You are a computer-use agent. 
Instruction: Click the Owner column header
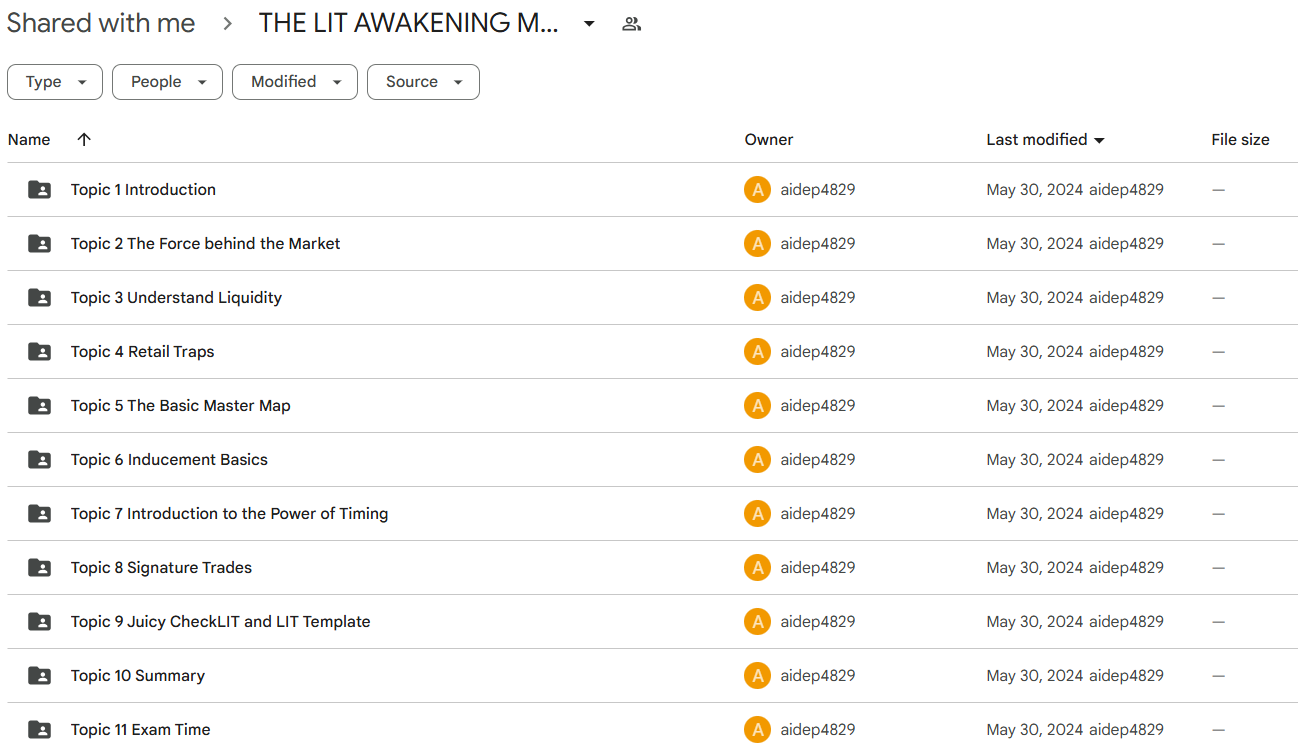(x=769, y=140)
